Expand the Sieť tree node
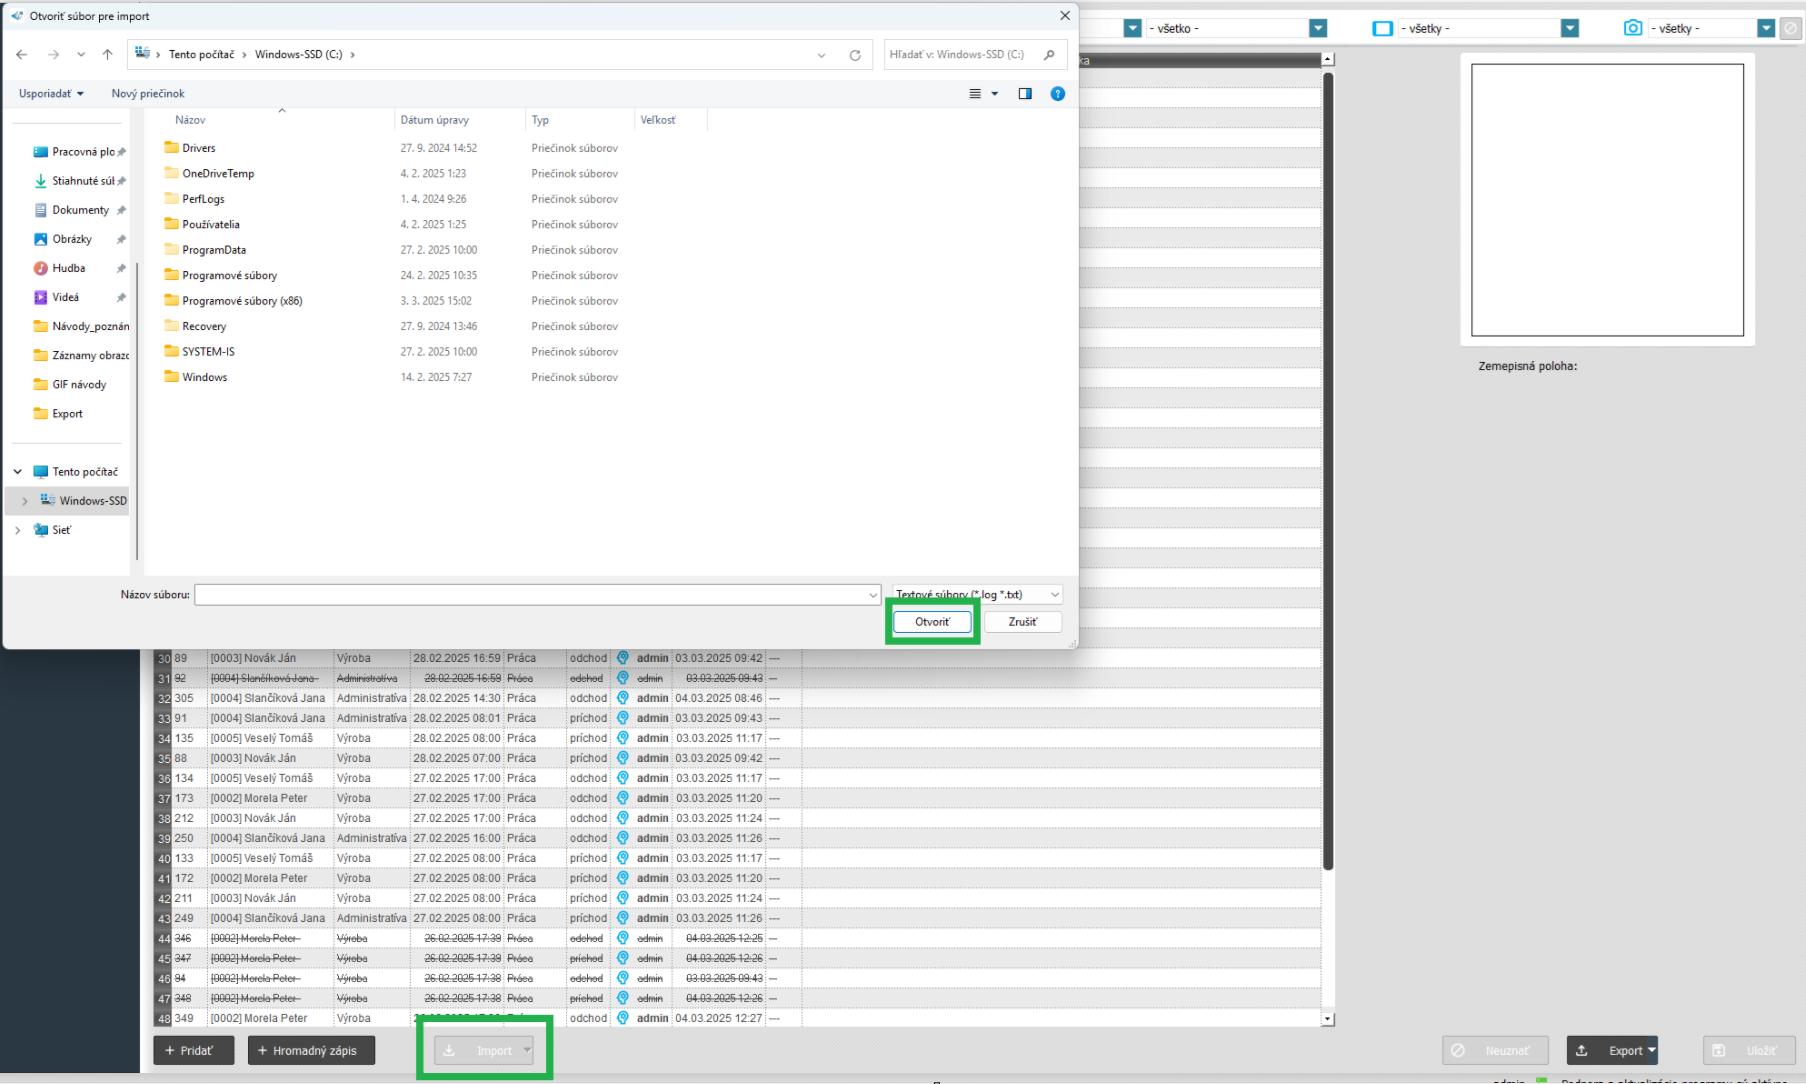 [18, 530]
